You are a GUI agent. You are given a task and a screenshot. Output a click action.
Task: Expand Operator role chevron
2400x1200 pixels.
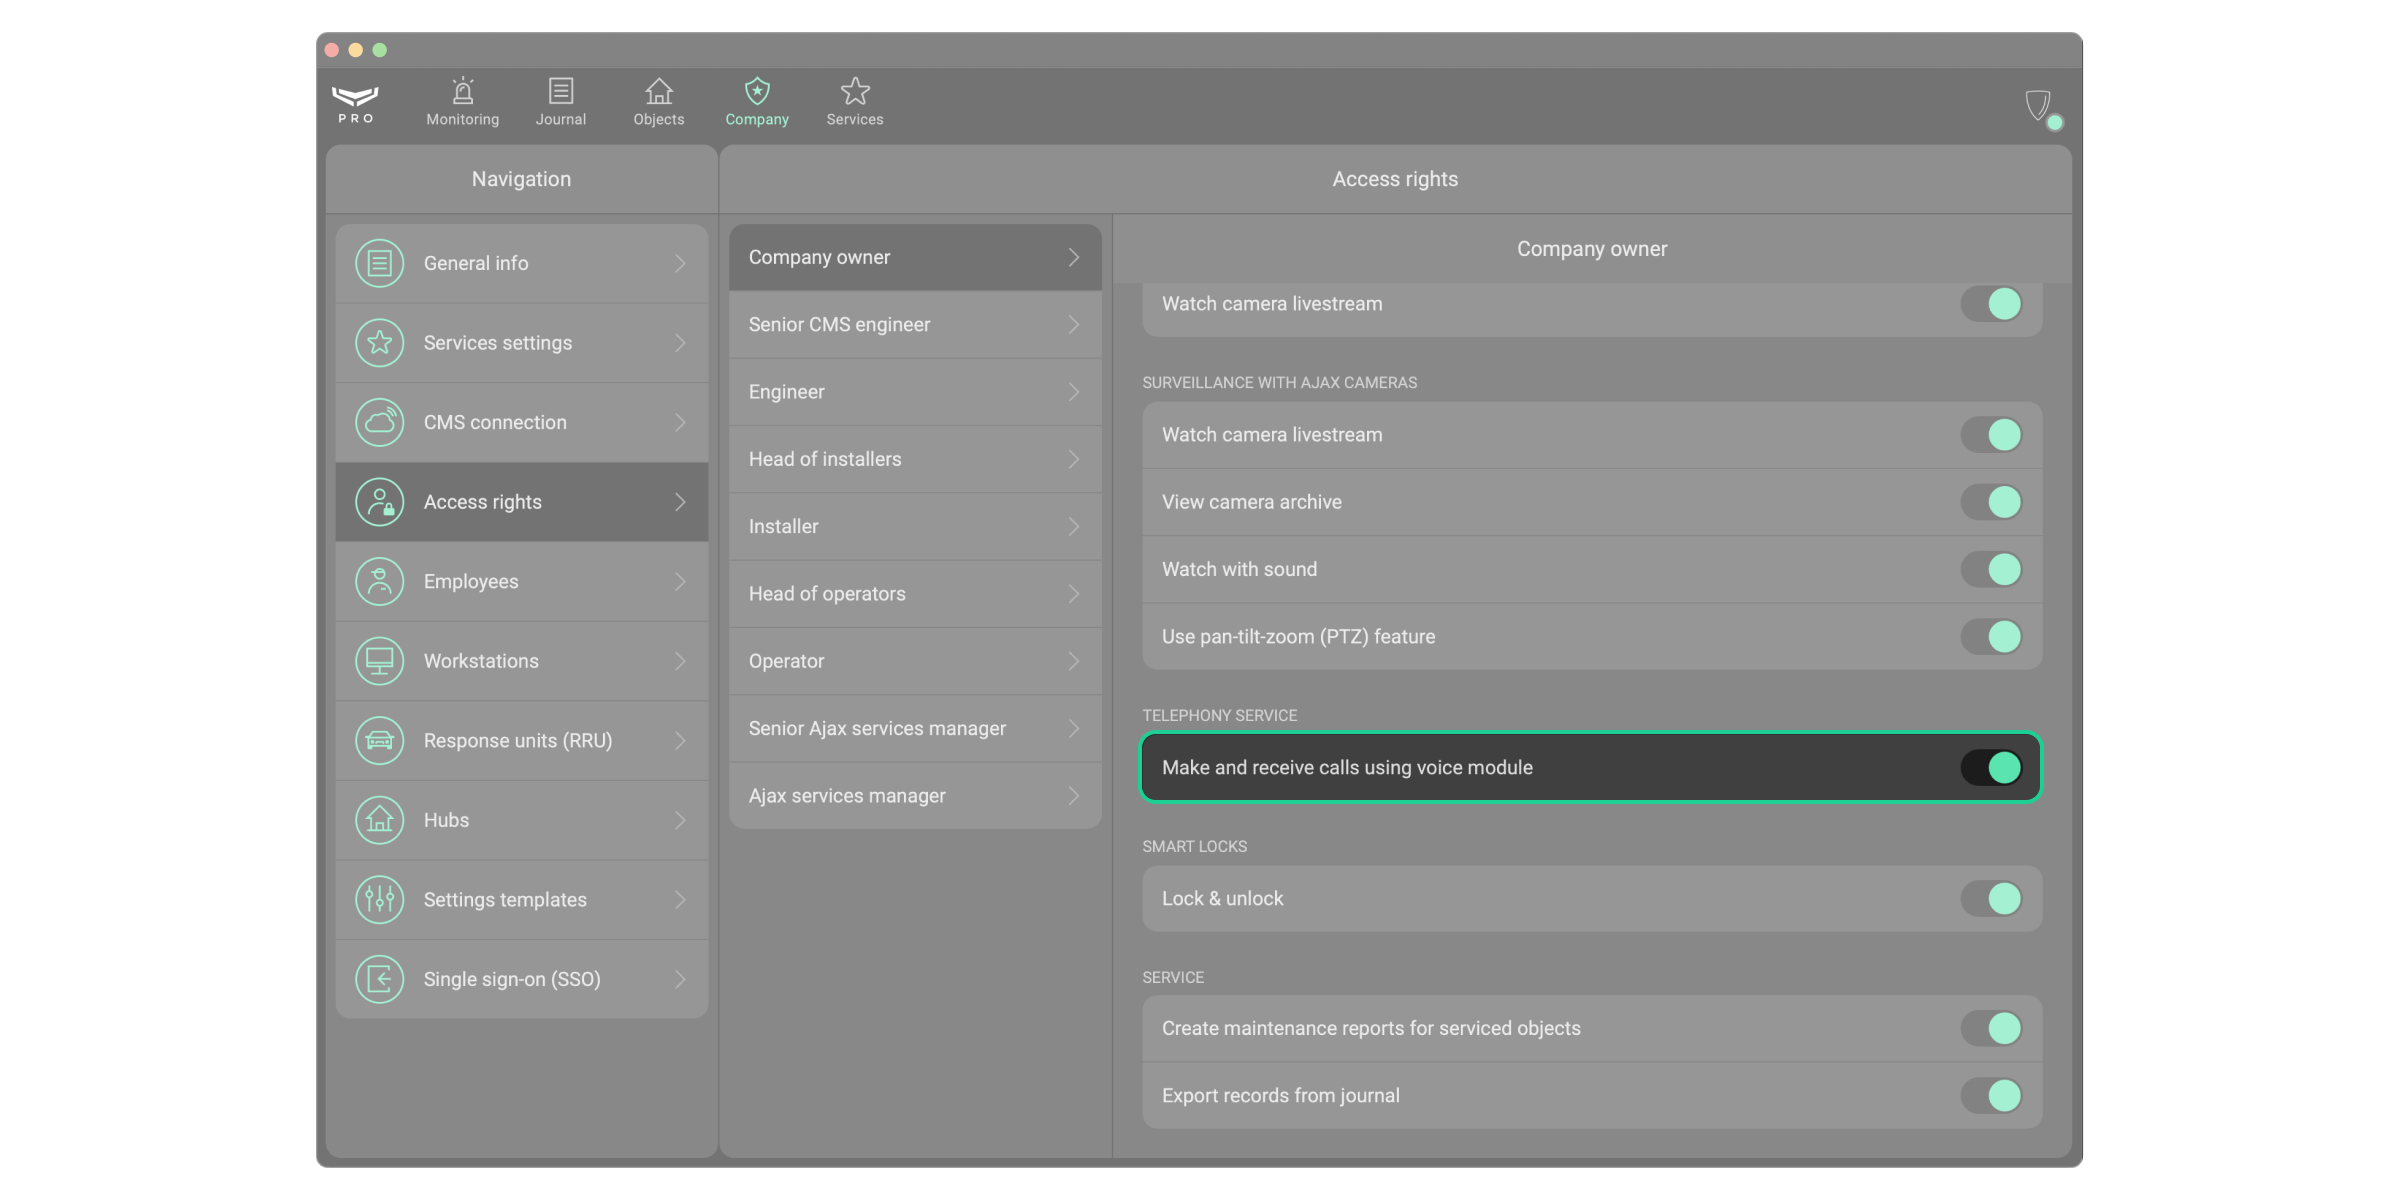click(1074, 661)
